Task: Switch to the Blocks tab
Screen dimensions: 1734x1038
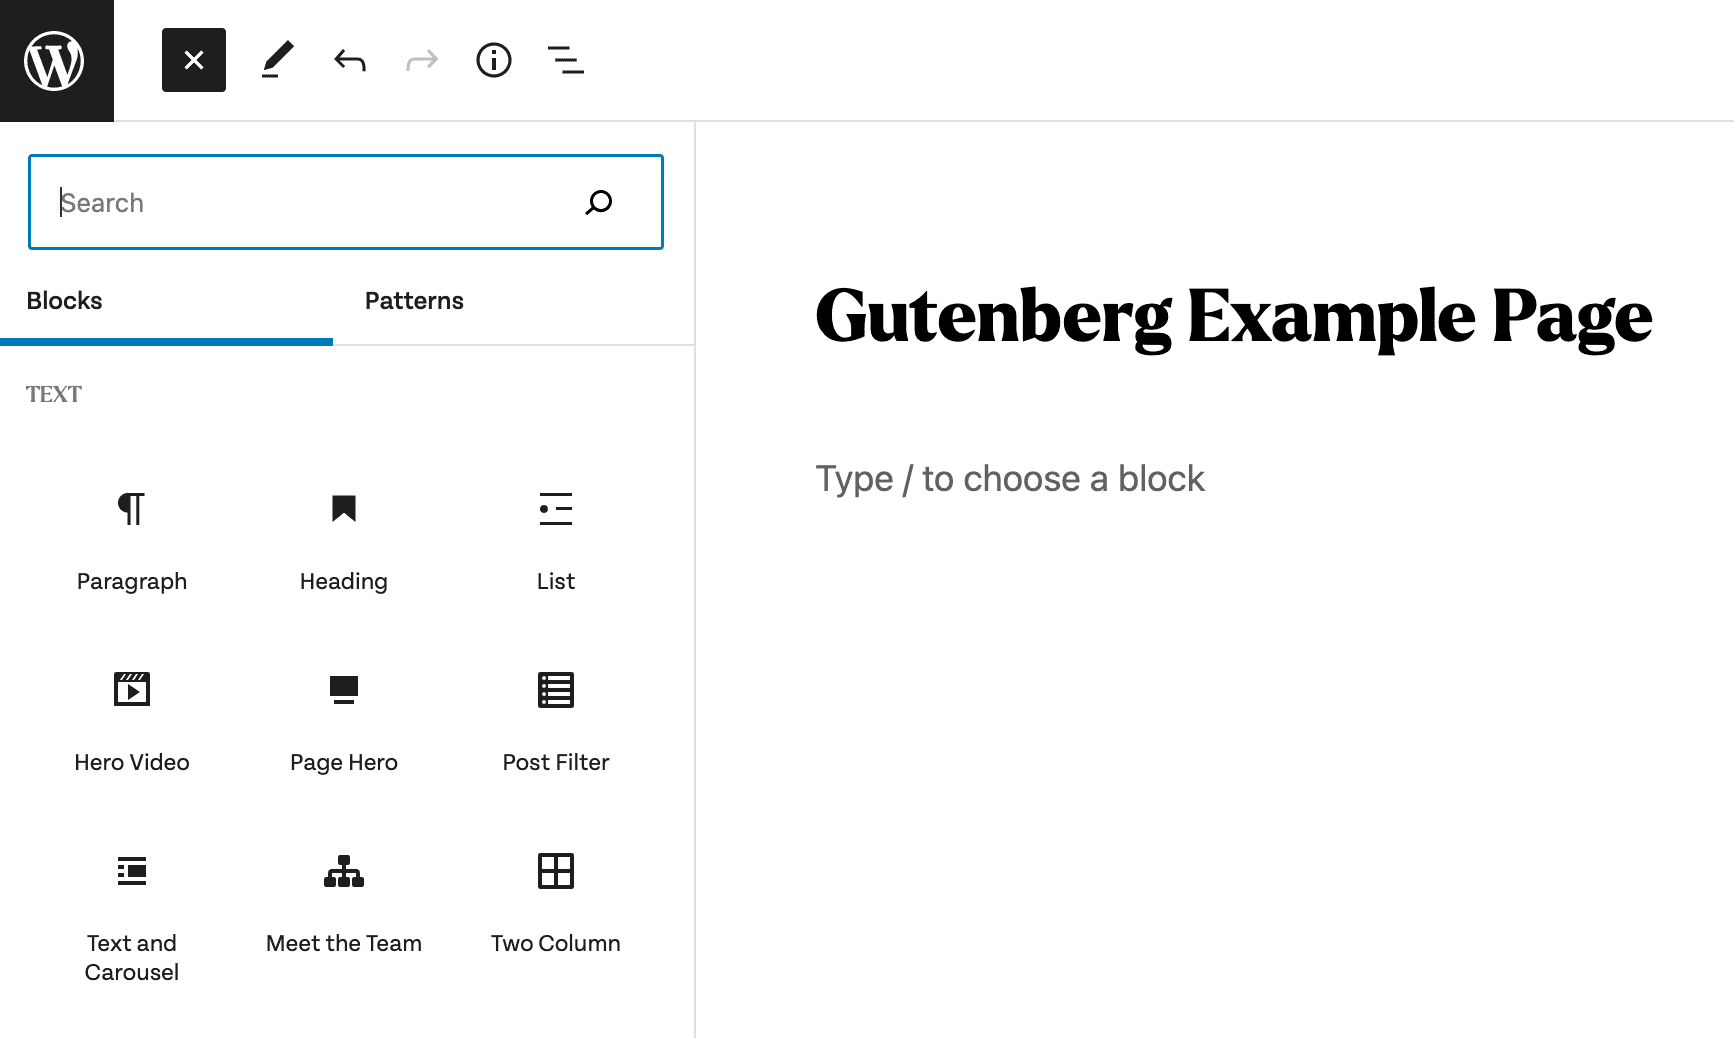Action: pos(65,301)
